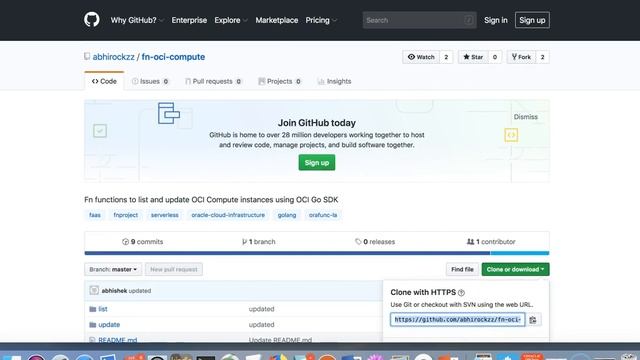View the 1 branch list
This screenshot has width=640, height=360.
(258, 242)
